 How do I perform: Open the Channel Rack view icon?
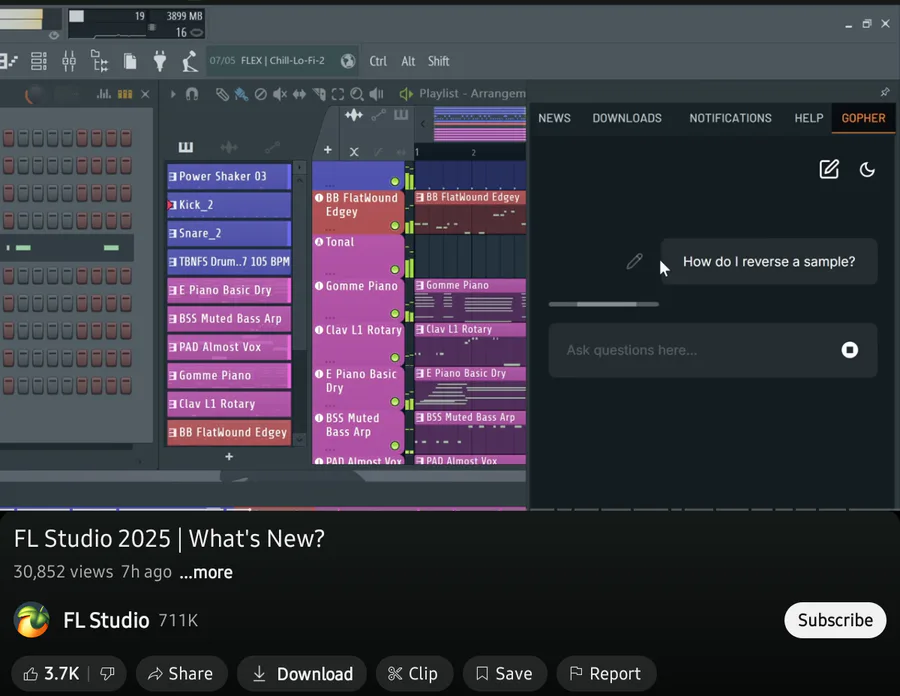click(x=38, y=61)
